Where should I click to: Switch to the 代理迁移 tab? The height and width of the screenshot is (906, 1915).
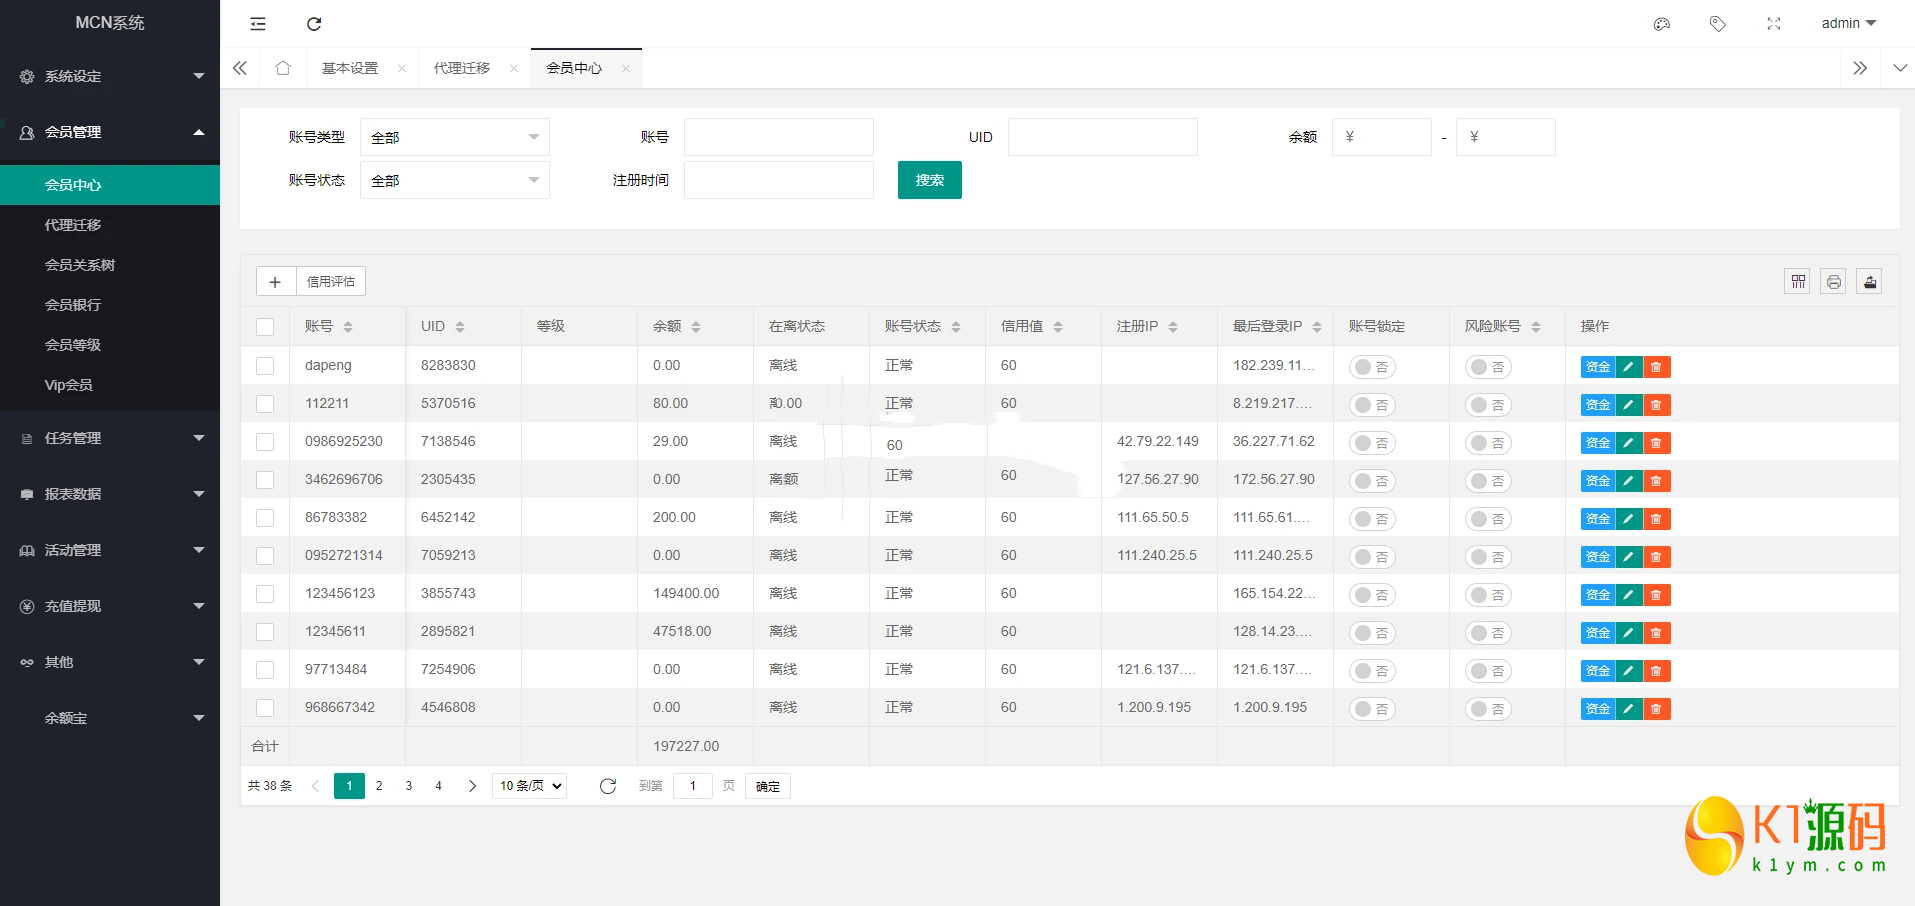(x=462, y=68)
